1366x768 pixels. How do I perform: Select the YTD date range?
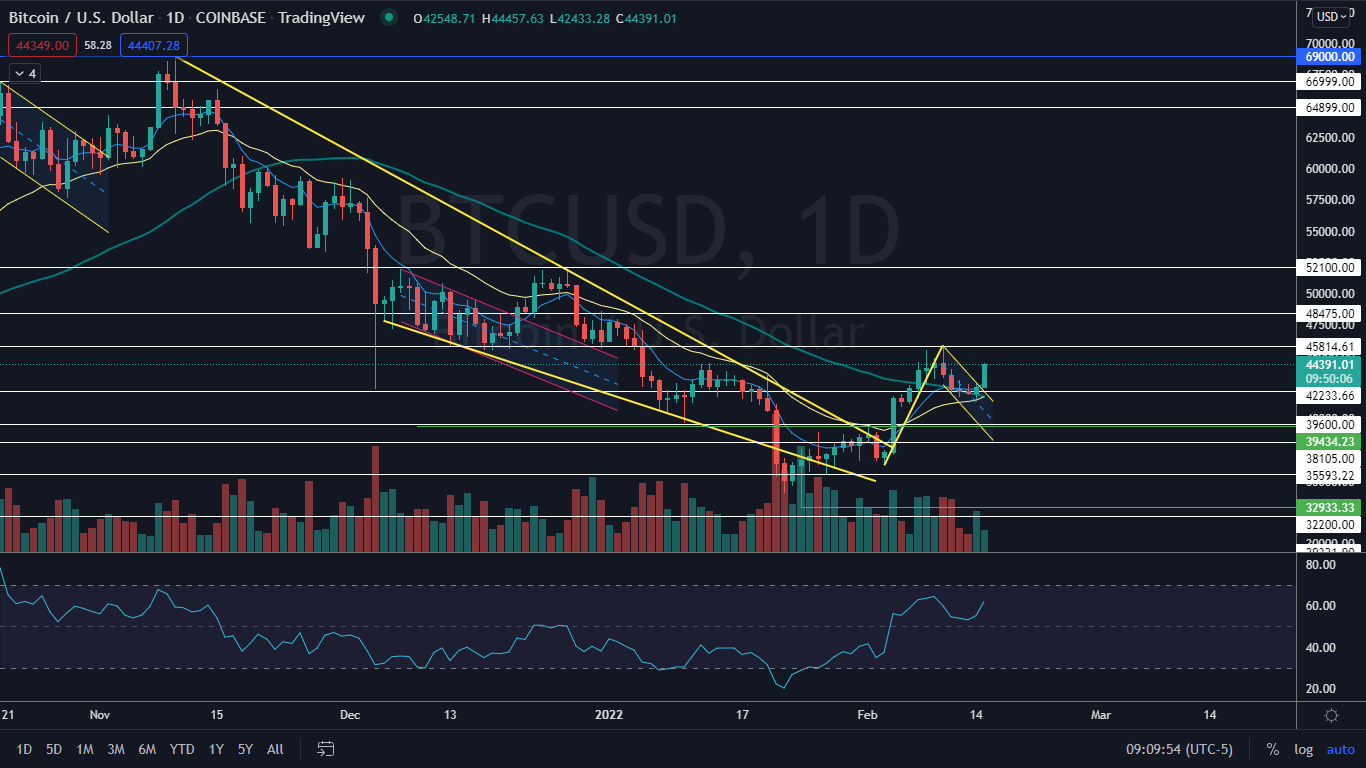point(182,749)
